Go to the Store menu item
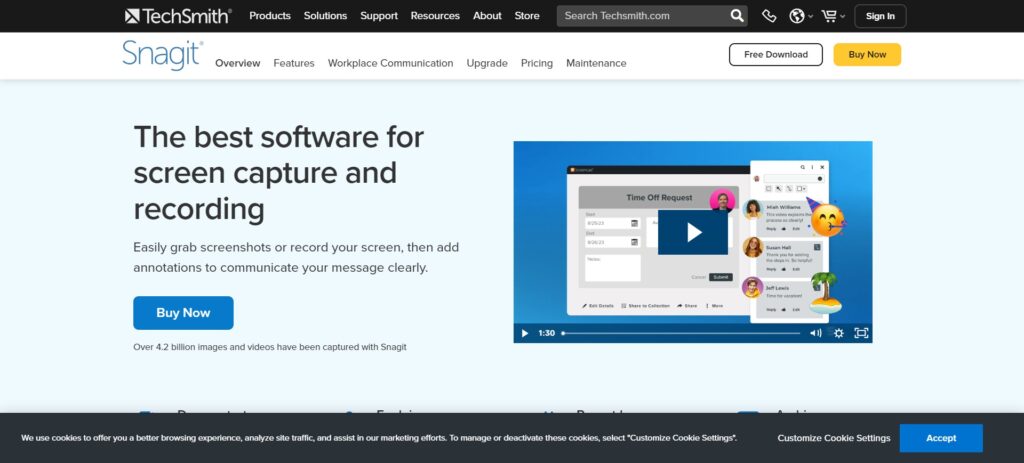 (x=527, y=16)
